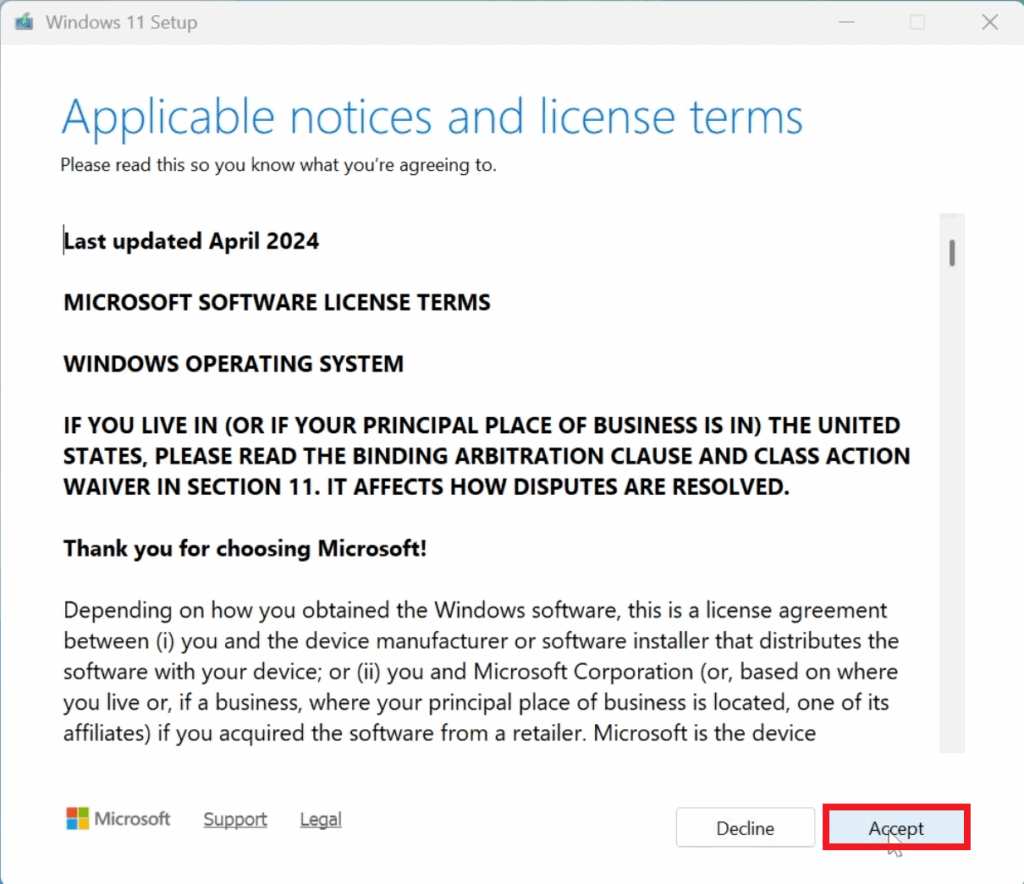Click the "Please read this" subtitle text

[x=278, y=165]
